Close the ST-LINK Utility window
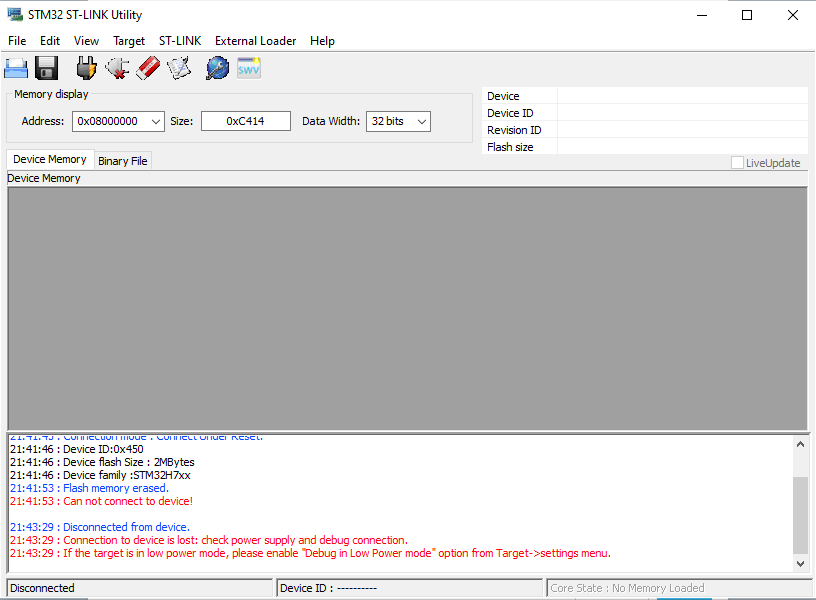Viewport: 816px width, 600px height. pos(793,15)
